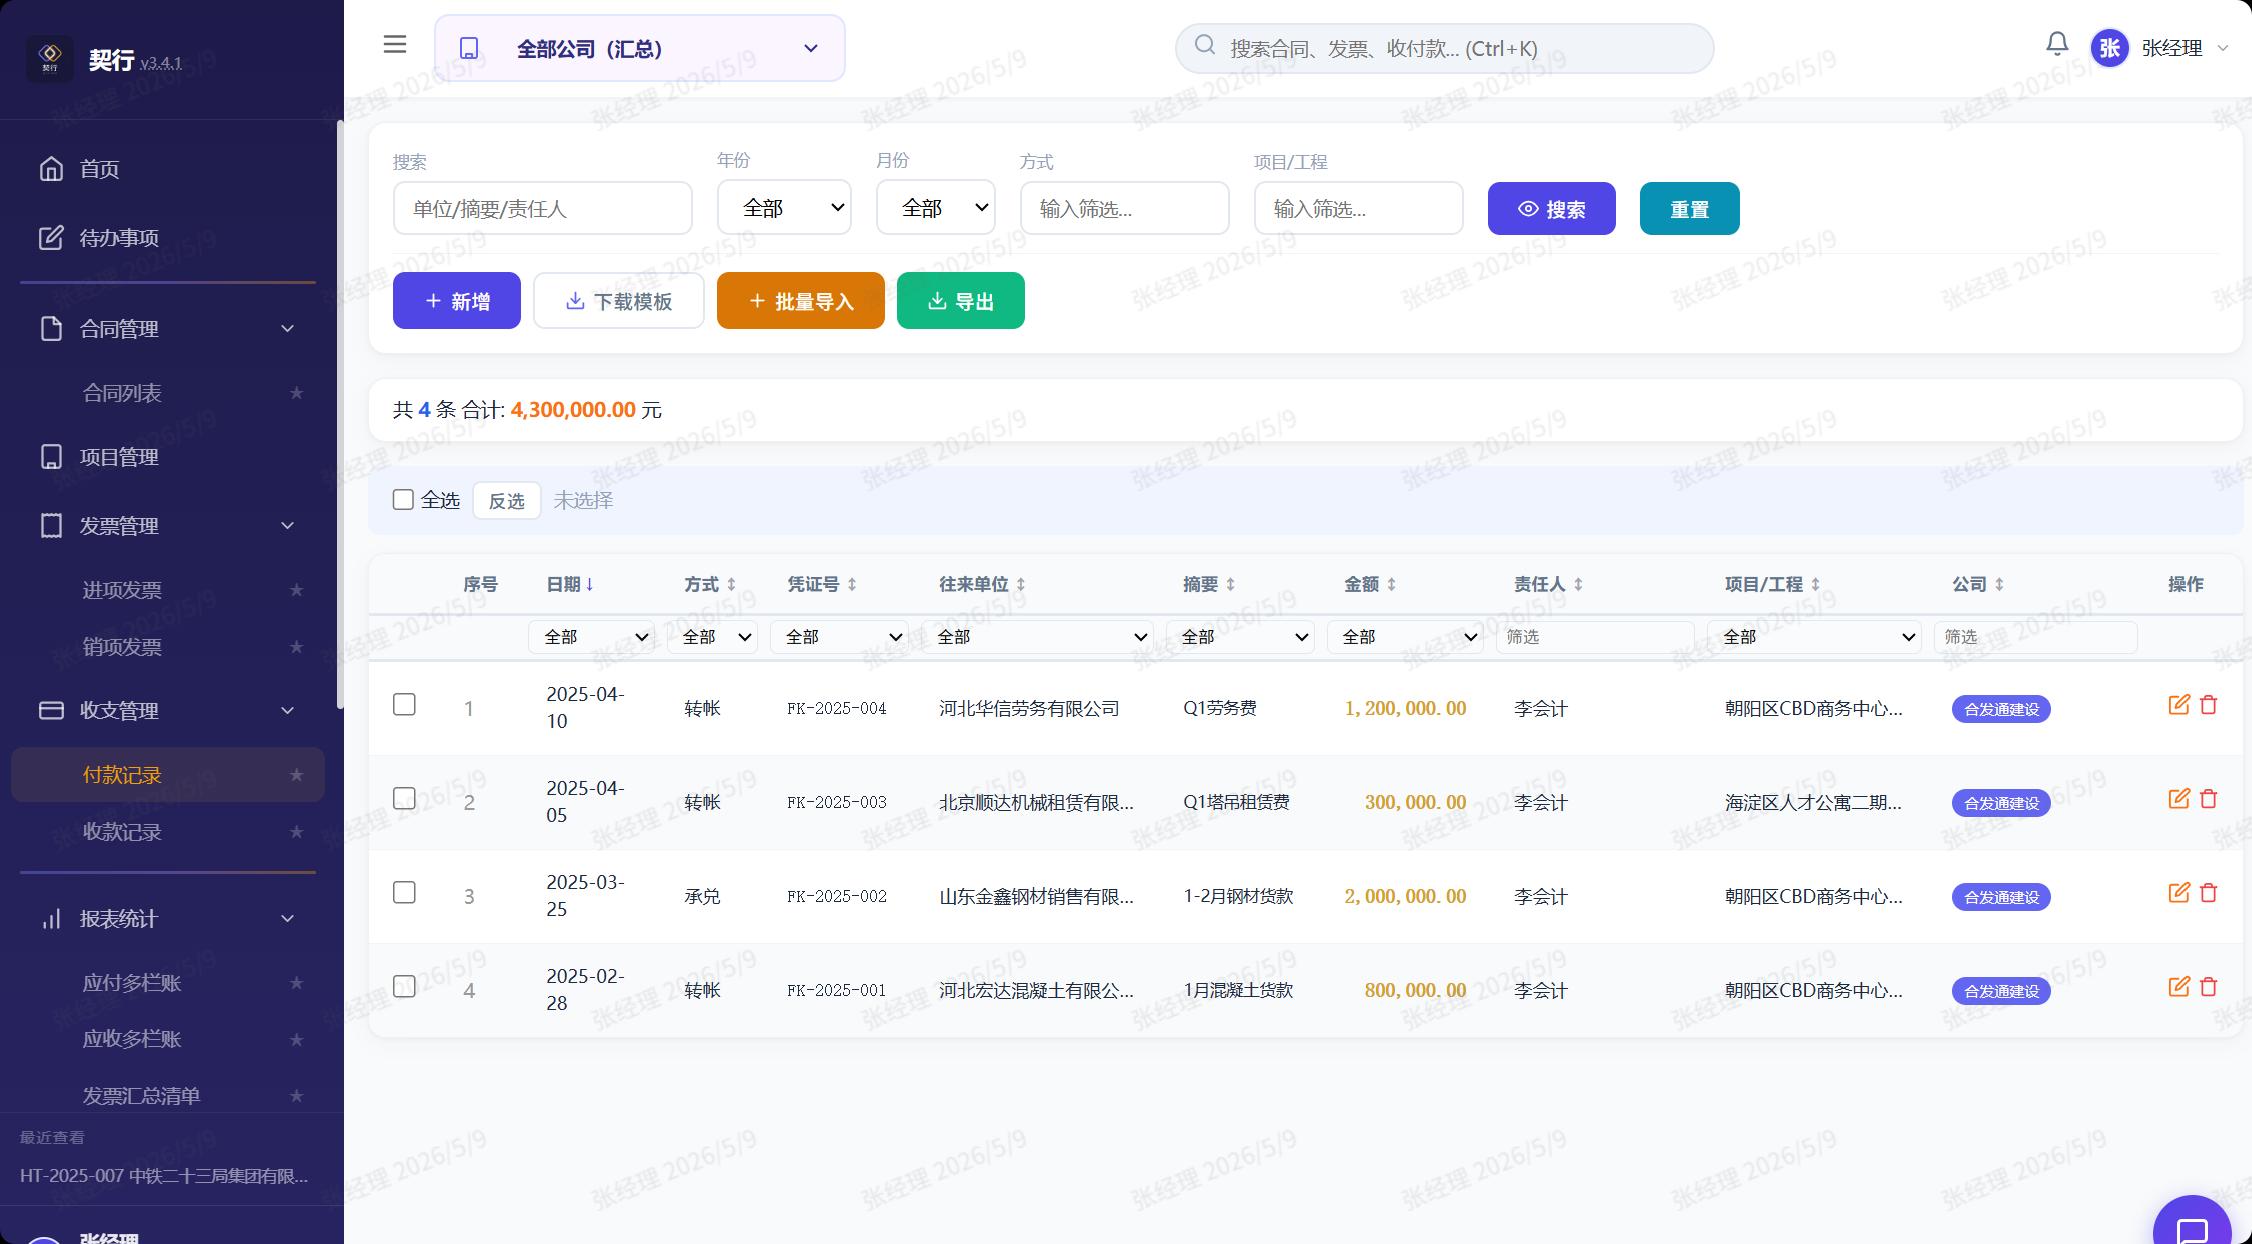Viewport: 2252px width, 1244px height.
Task: Click the 张 user avatar
Action: pos(2109,48)
